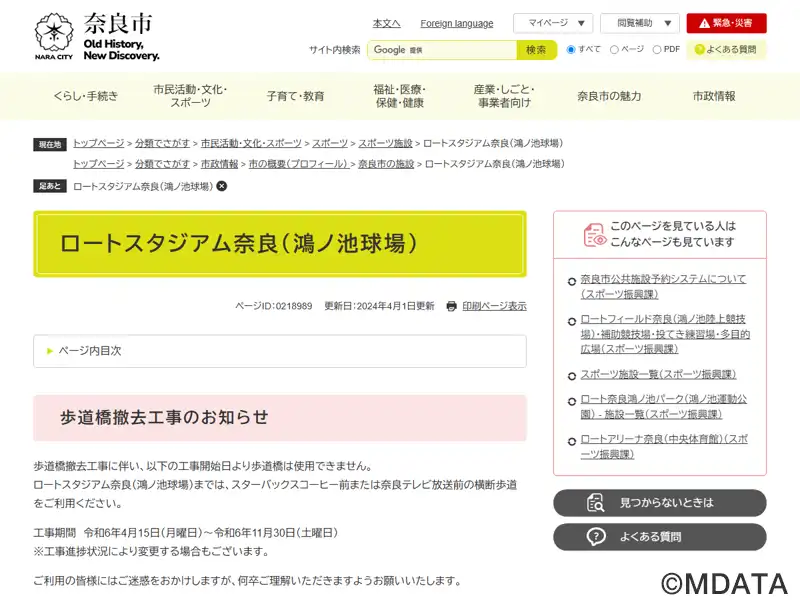Viewport: 800px width, 600px height.
Task: Click the 工事期間 date line
Action: (186, 533)
